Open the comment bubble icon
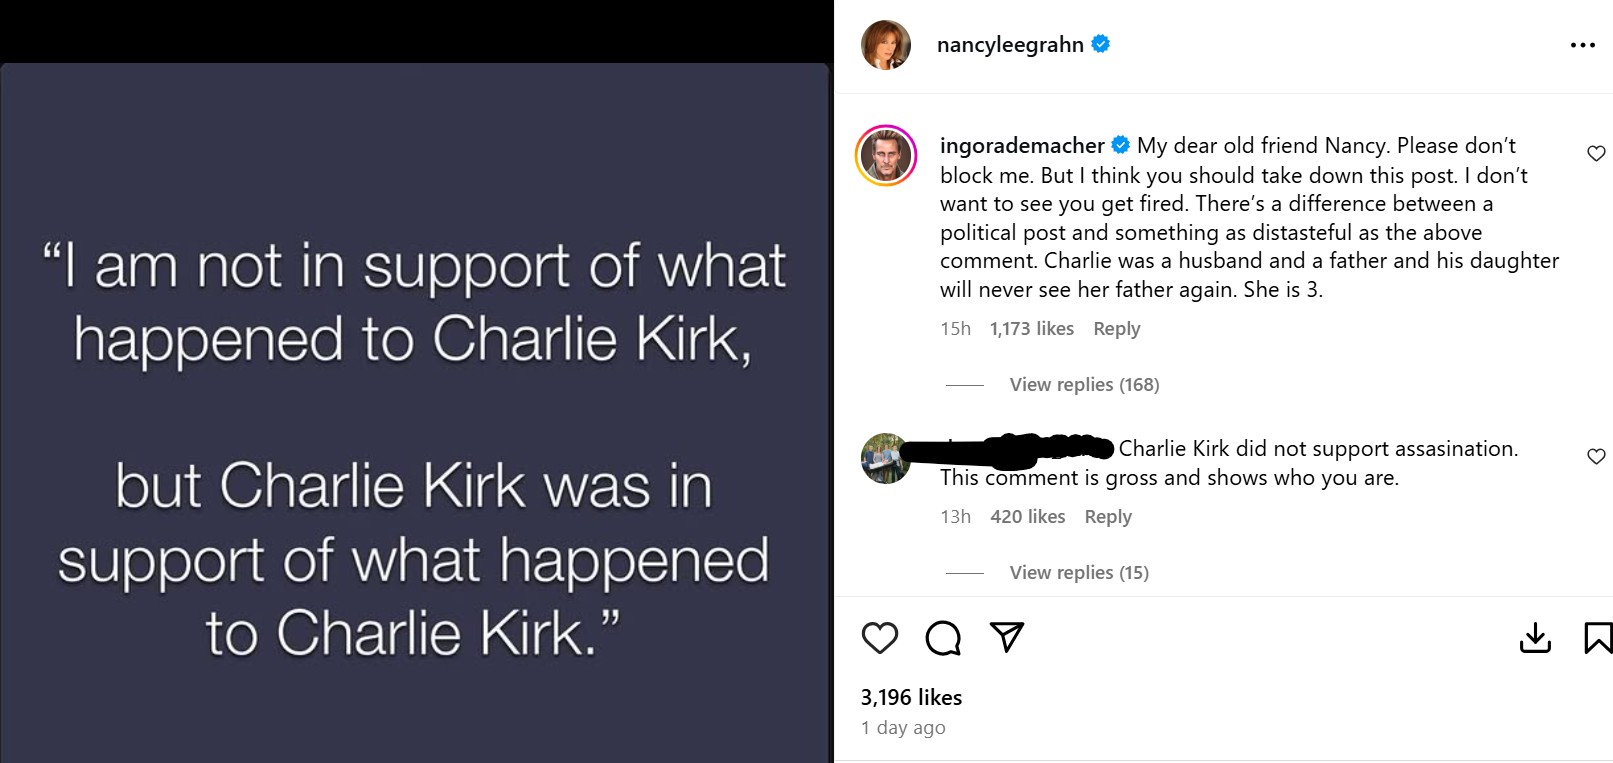This screenshot has width=1613, height=763. tap(943, 638)
